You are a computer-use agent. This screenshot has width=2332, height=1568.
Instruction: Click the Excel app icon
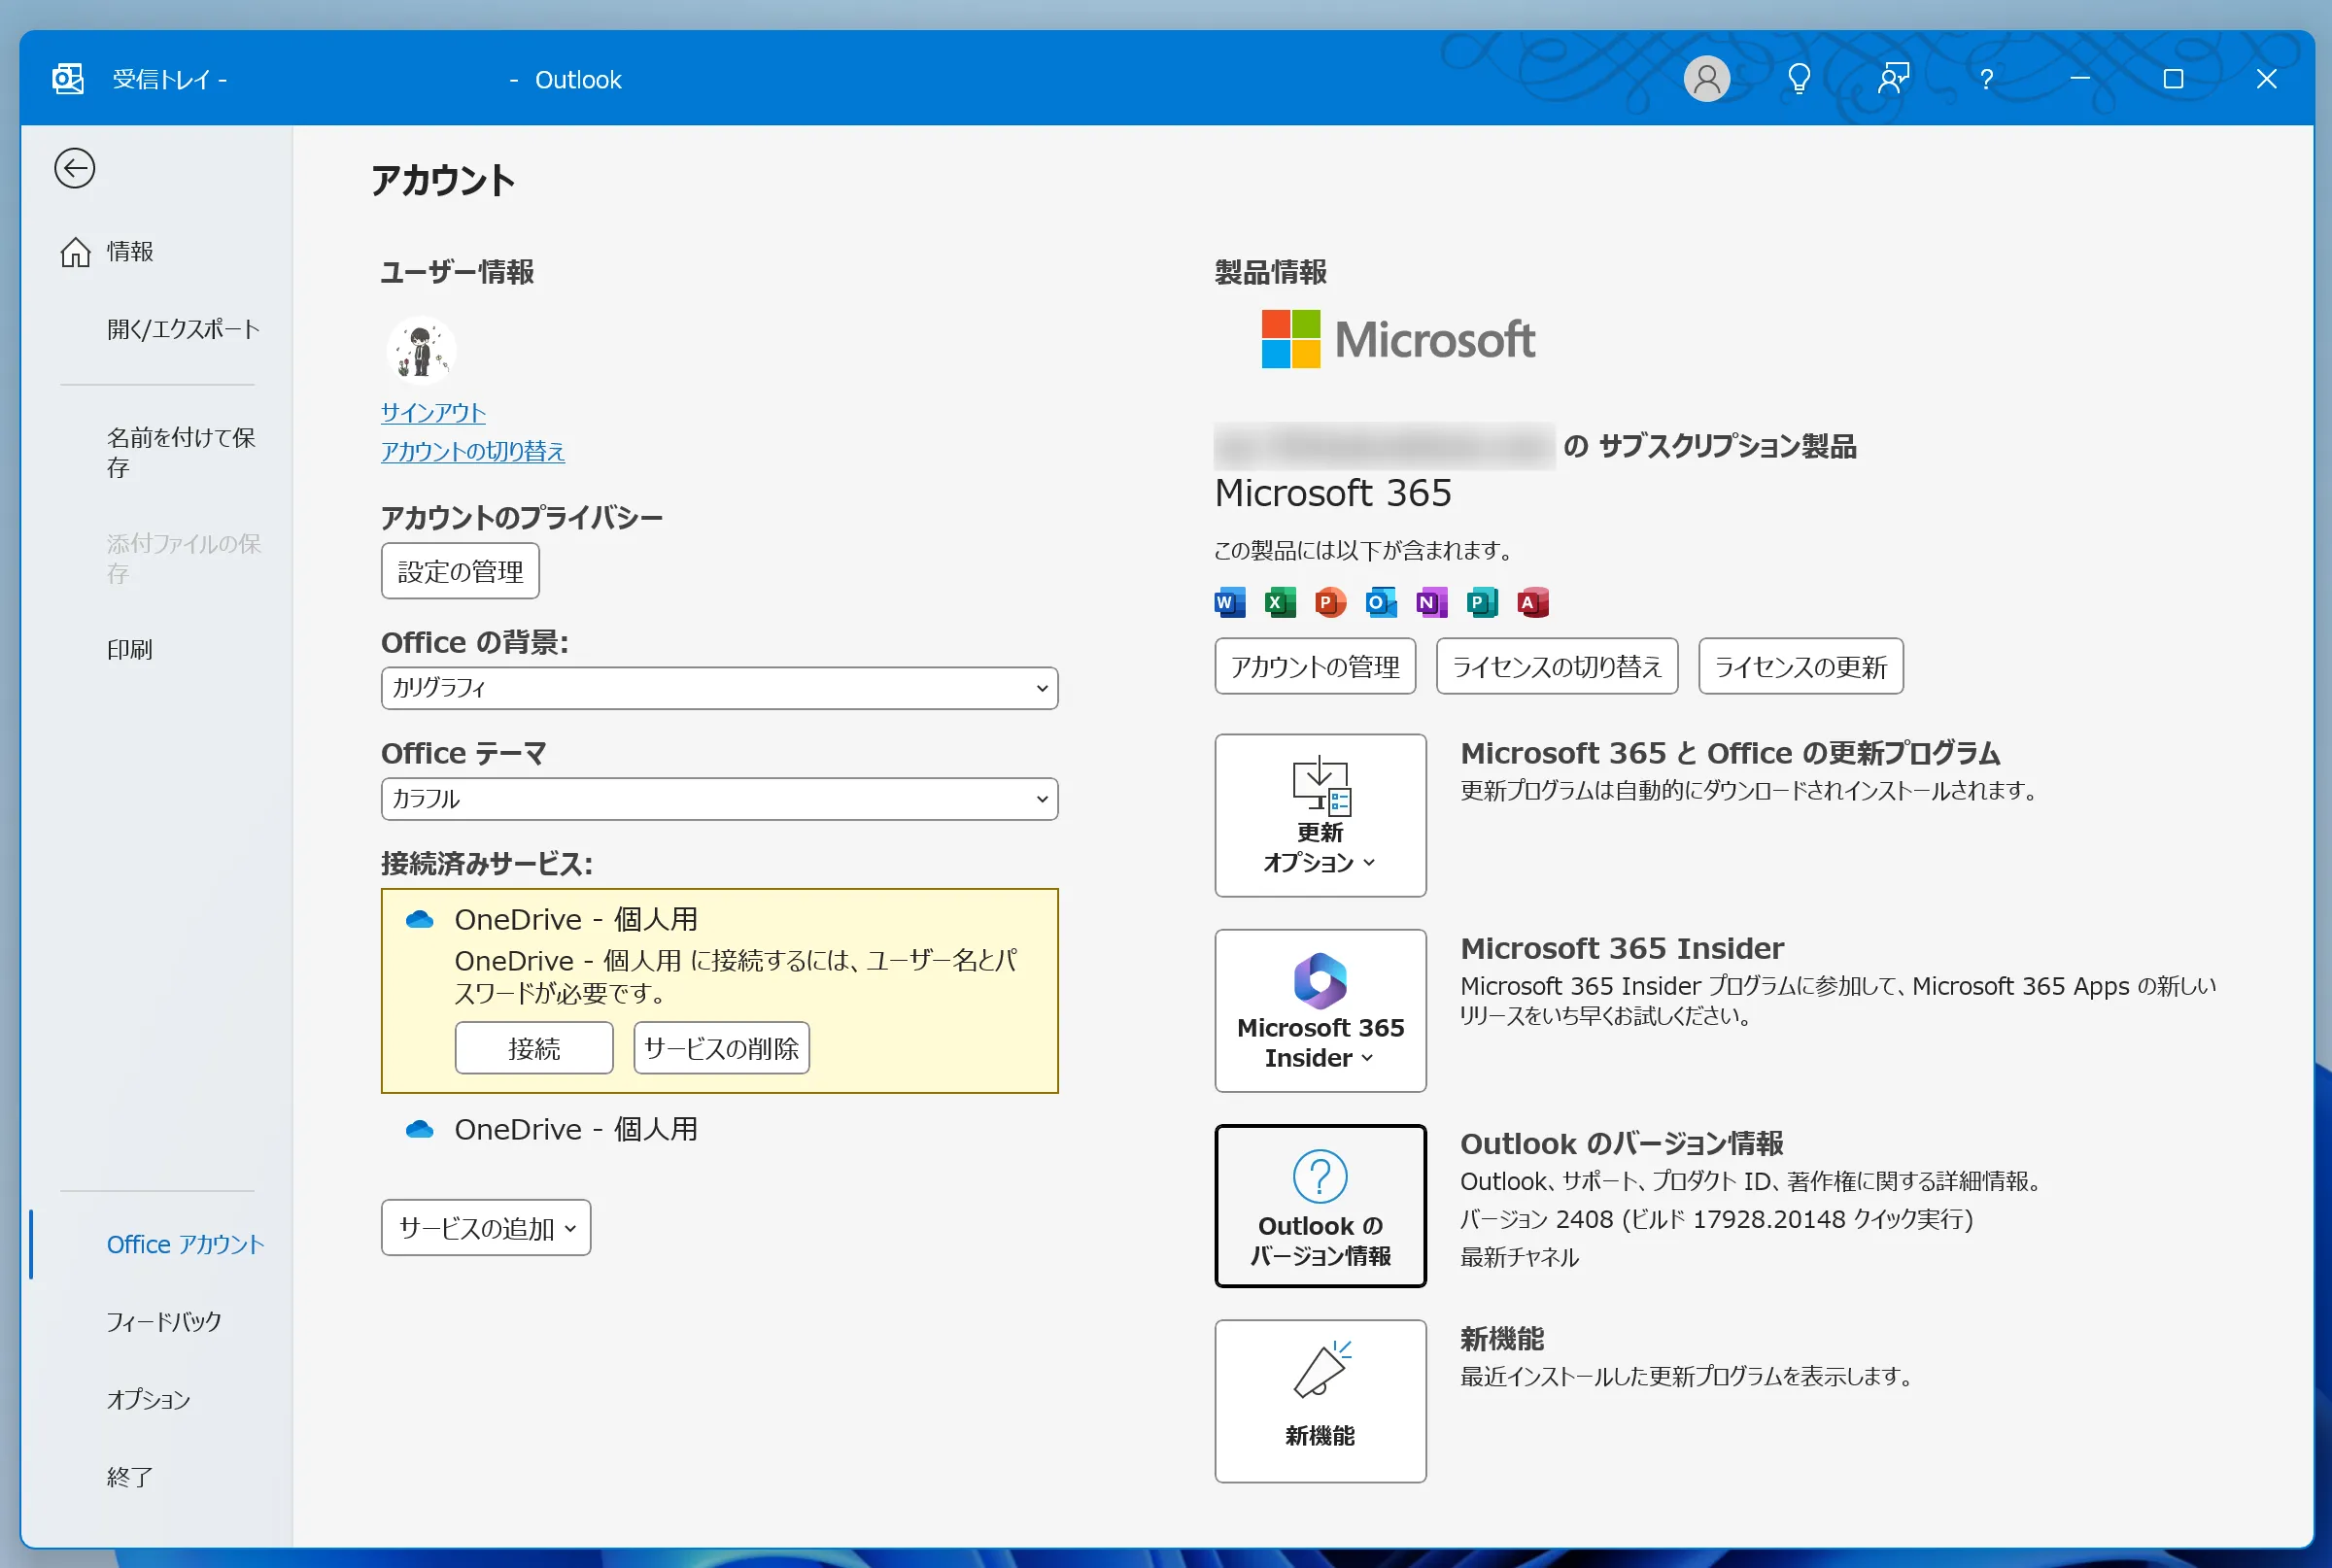tap(1279, 602)
